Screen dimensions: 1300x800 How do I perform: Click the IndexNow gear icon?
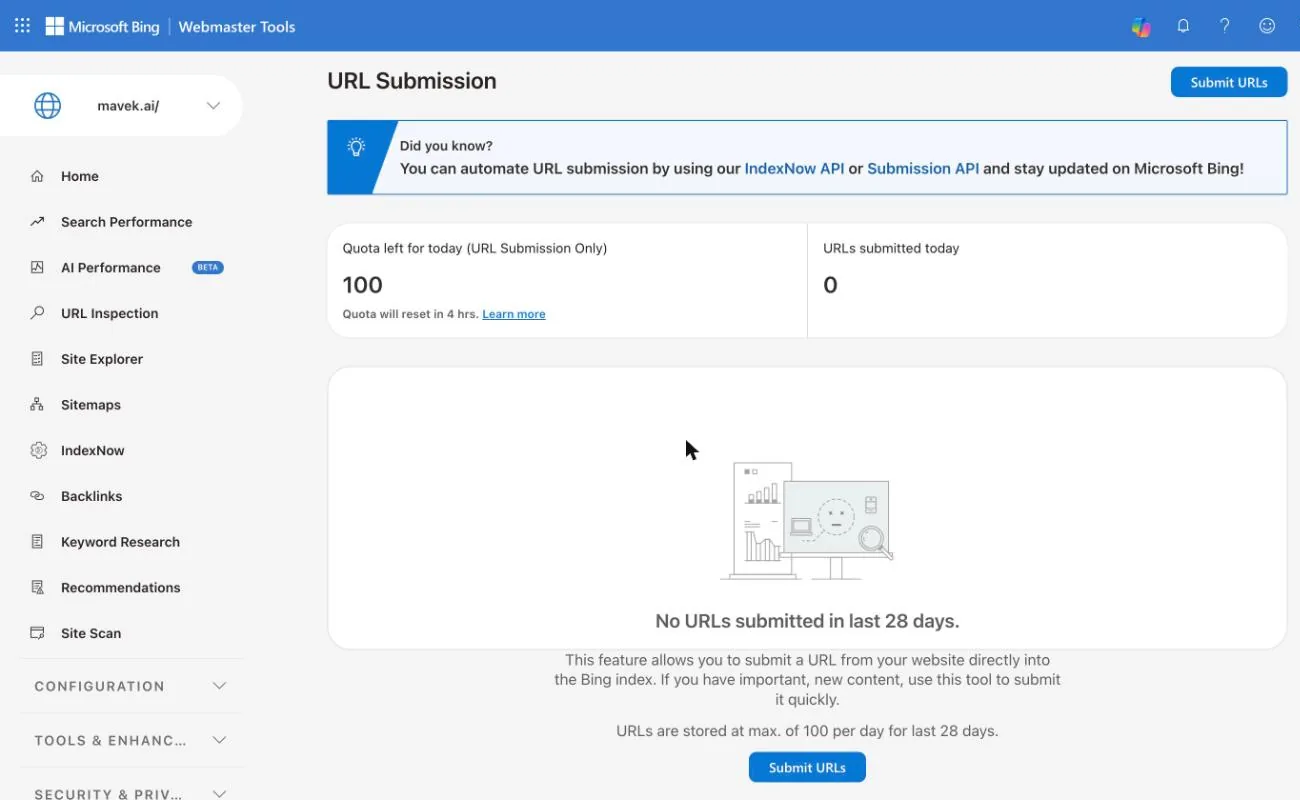38,450
